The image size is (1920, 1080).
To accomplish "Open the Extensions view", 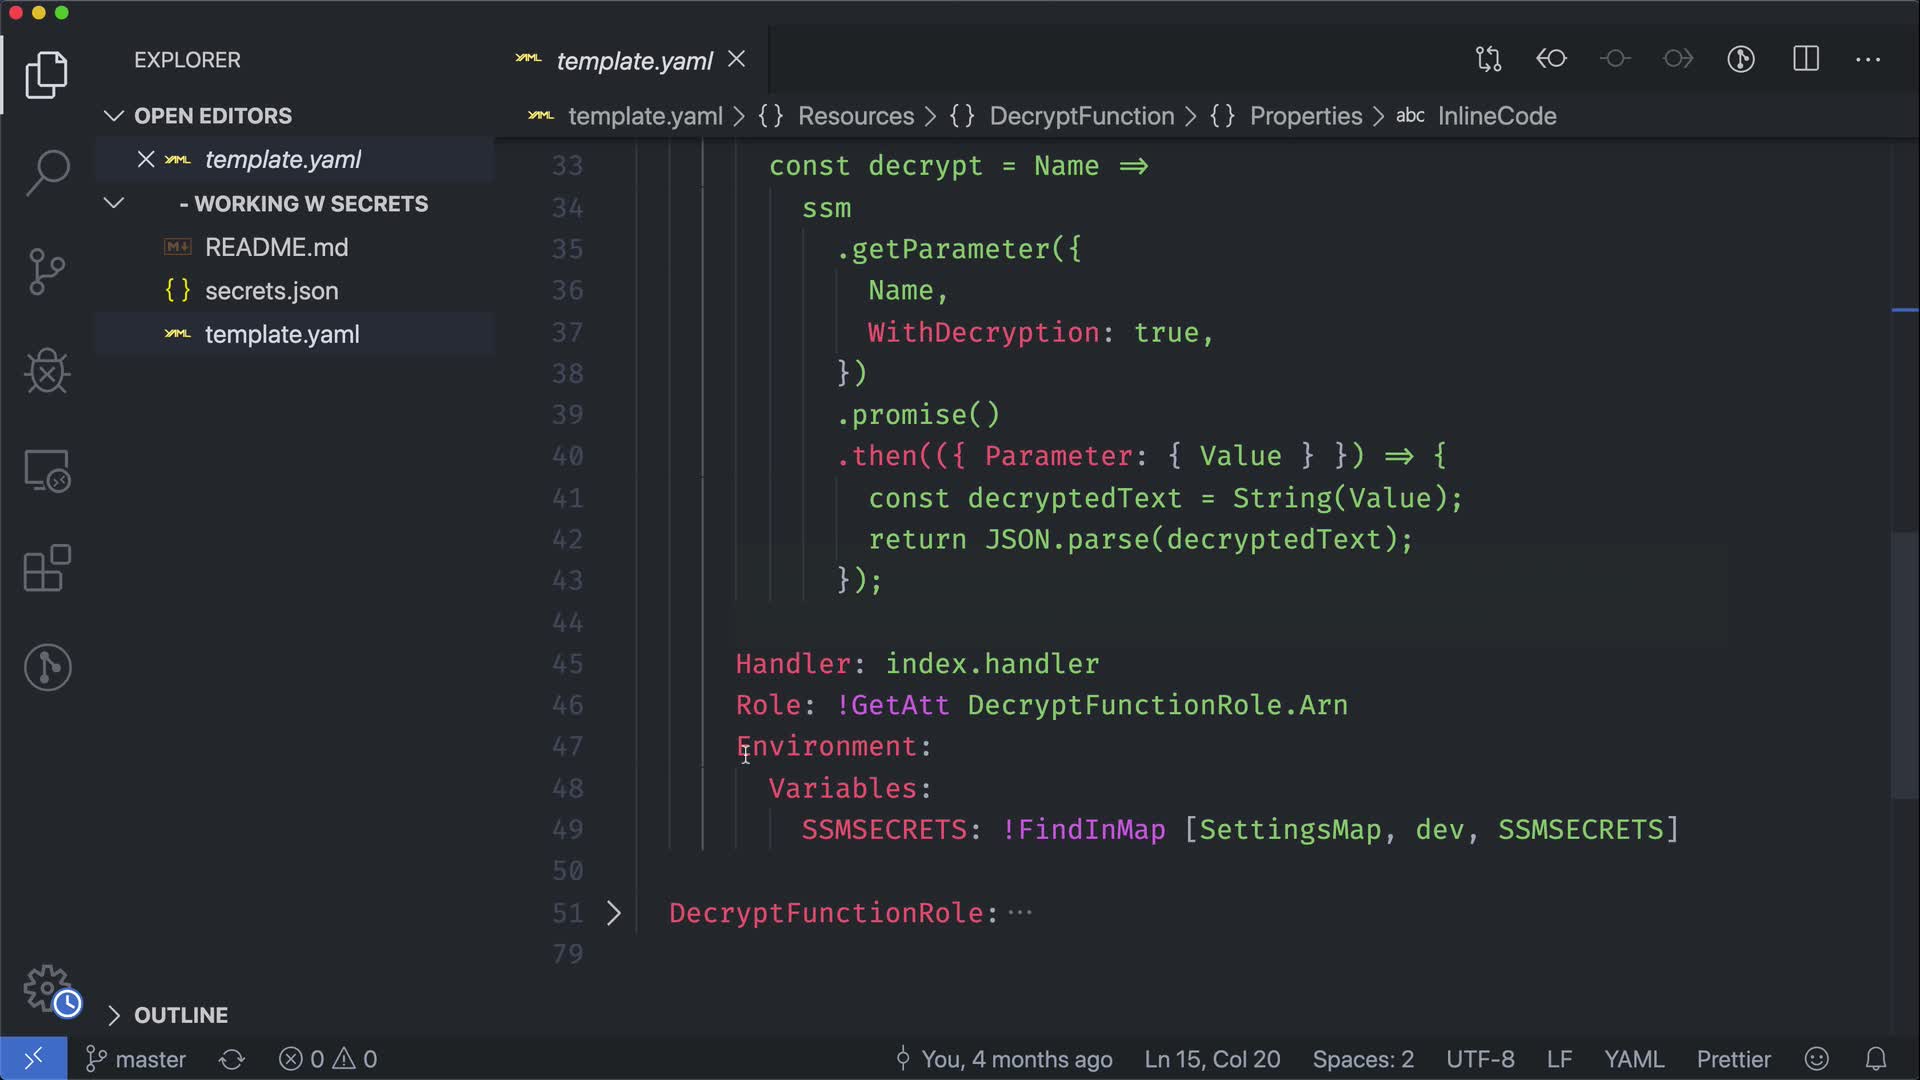I will point(47,569).
